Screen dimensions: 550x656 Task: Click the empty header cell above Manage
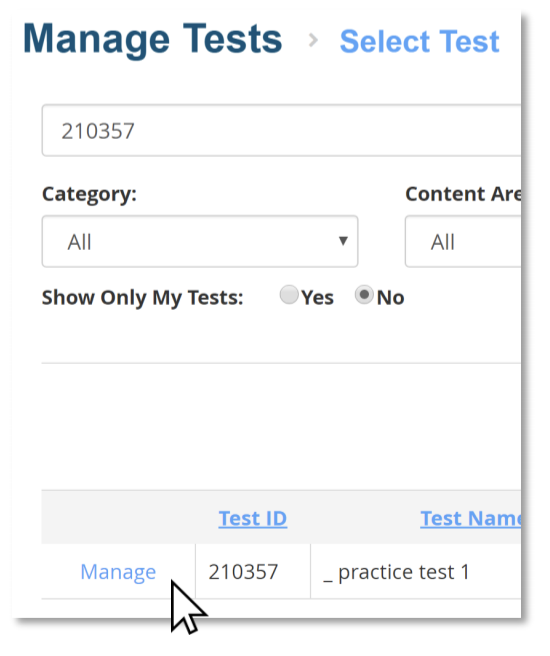(x=118, y=518)
